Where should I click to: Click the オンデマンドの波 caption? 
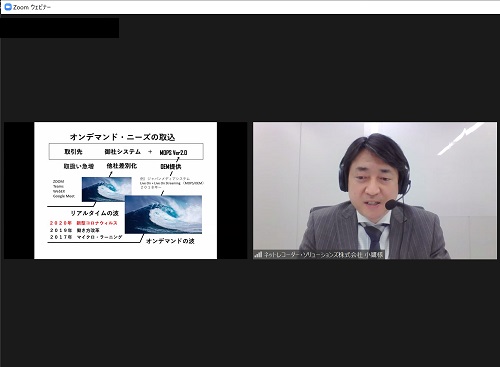pyautogui.click(x=170, y=241)
